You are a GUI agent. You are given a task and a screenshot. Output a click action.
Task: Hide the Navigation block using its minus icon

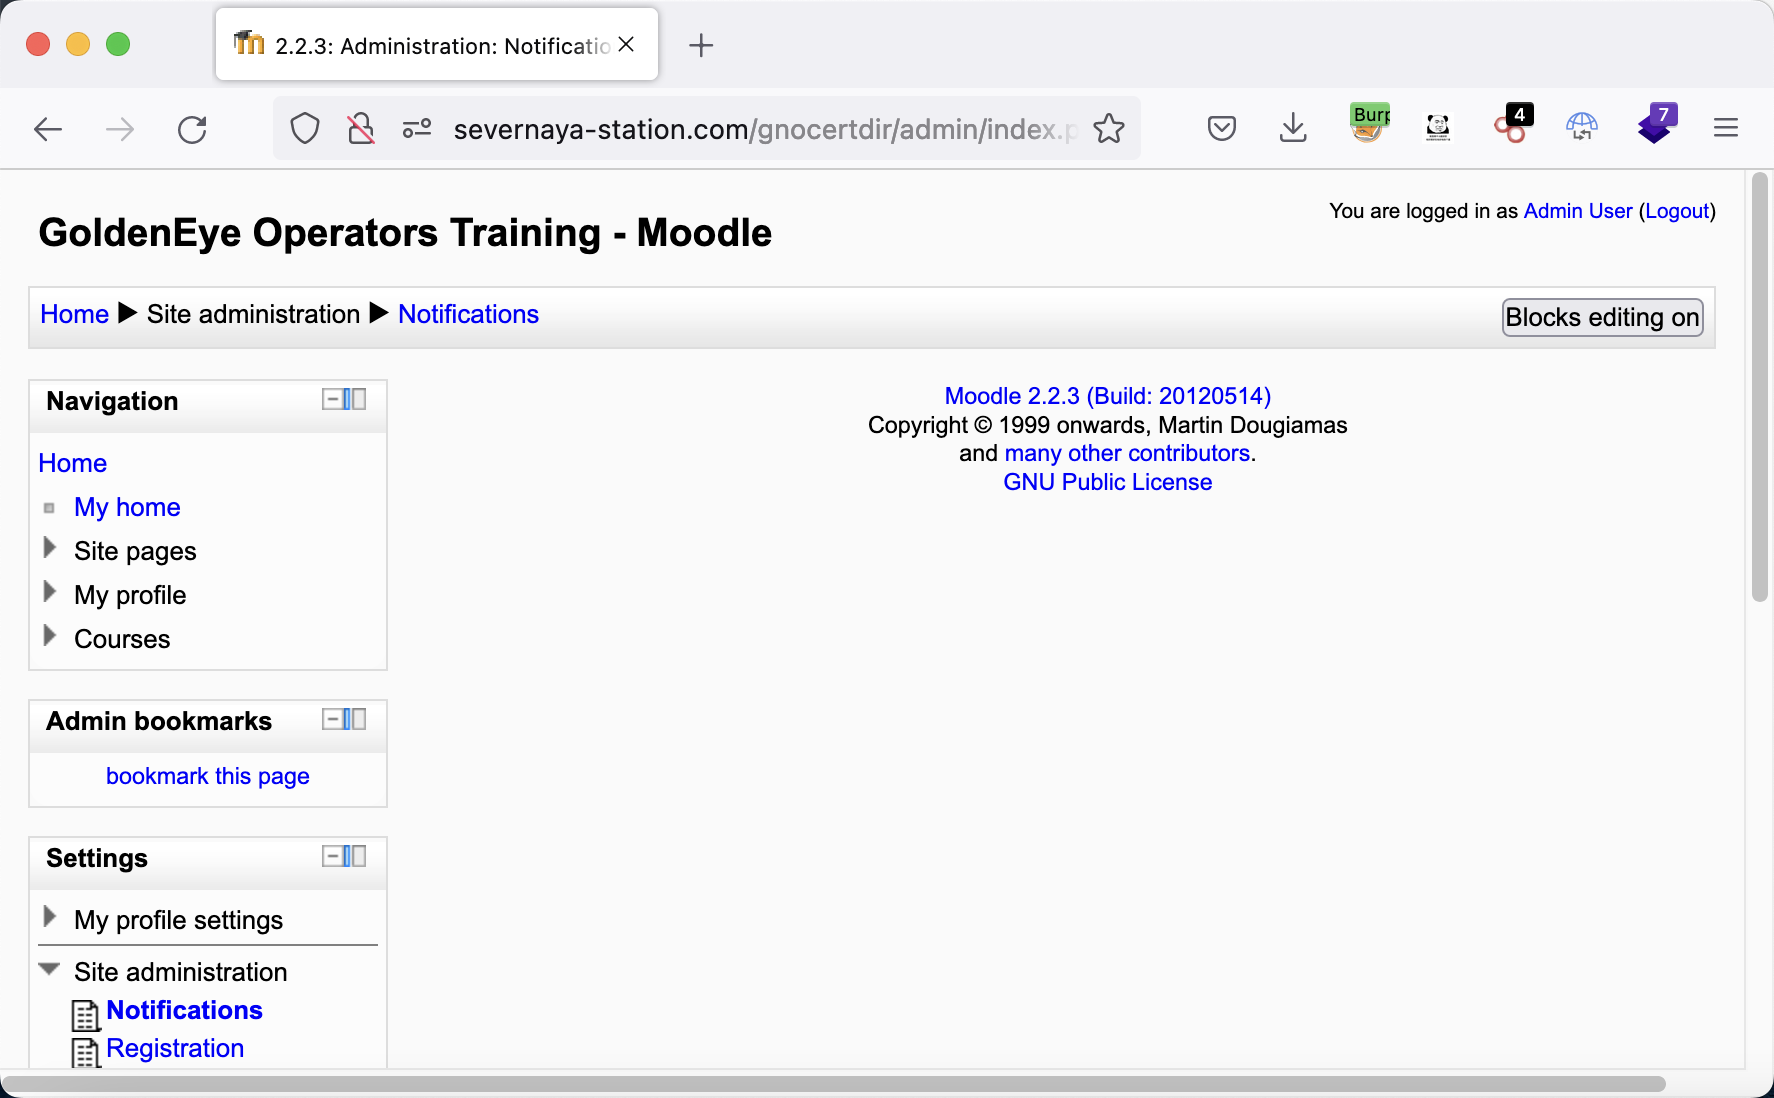click(x=331, y=400)
